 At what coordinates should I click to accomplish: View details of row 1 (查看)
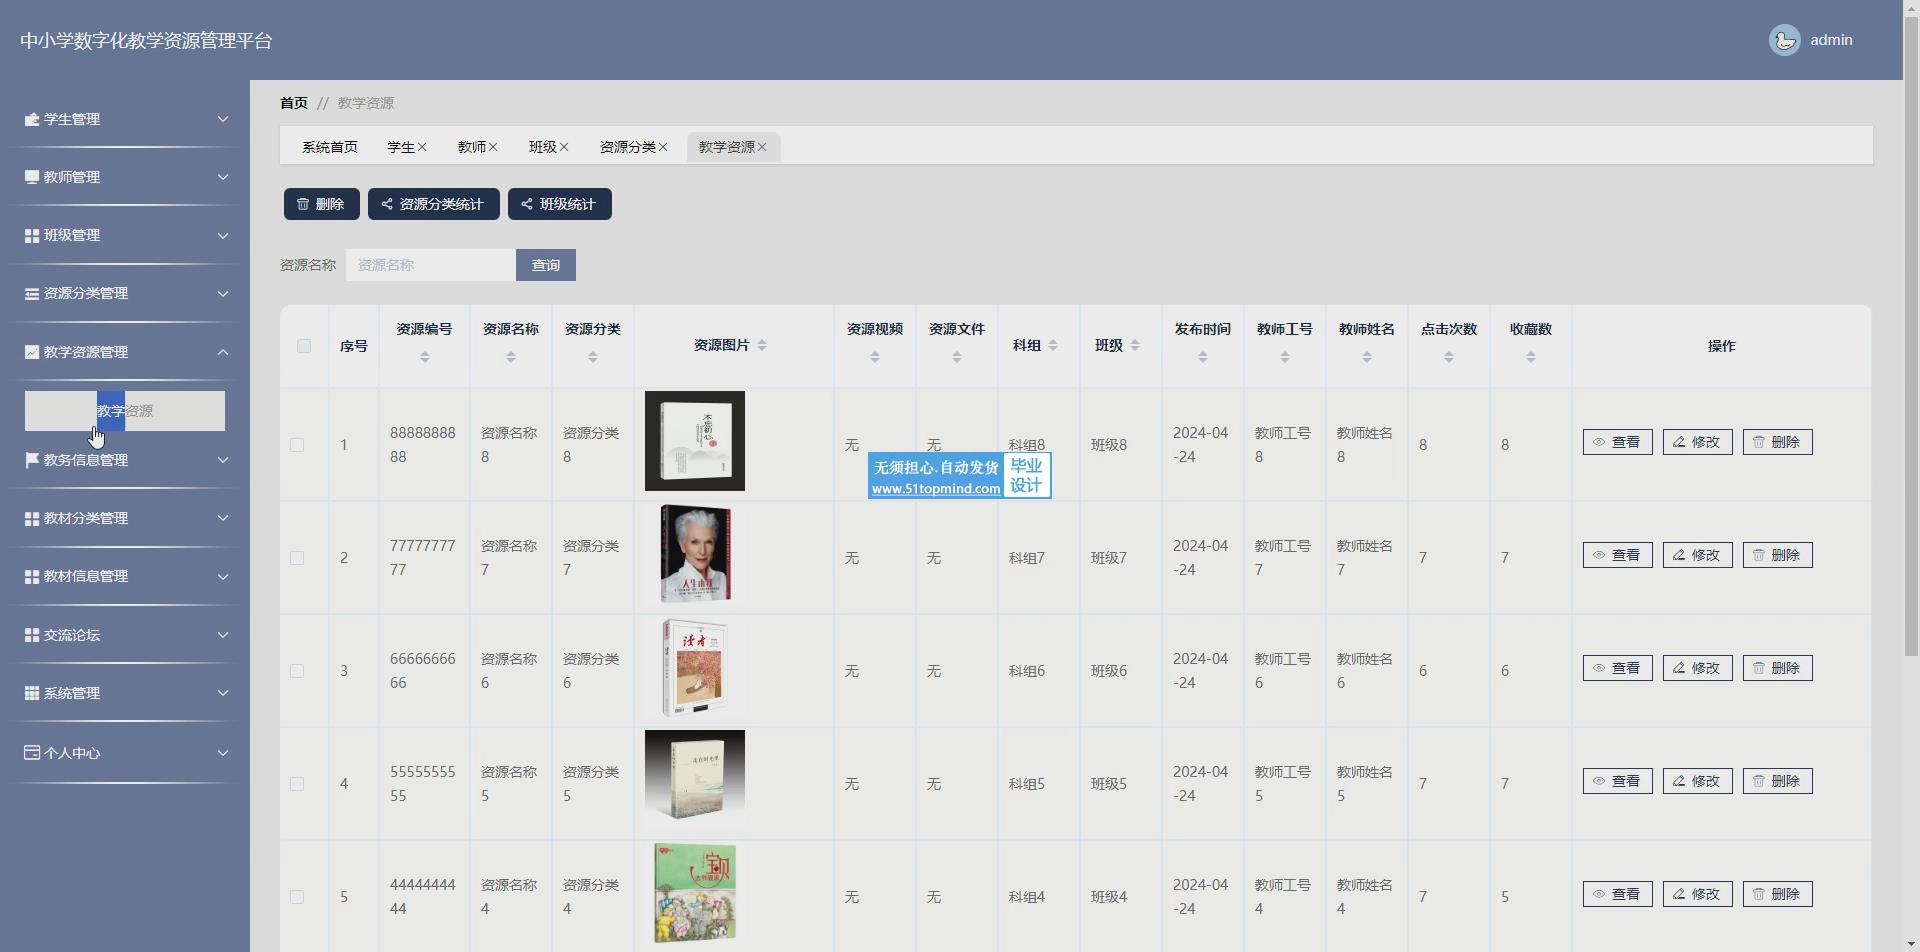pos(1618,442)
